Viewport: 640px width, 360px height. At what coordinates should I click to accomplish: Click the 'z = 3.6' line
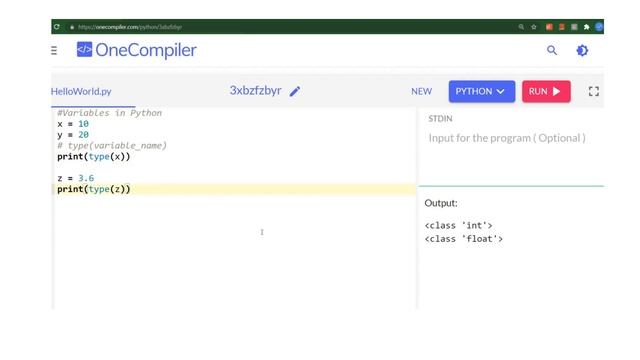[x=76, y=178]
